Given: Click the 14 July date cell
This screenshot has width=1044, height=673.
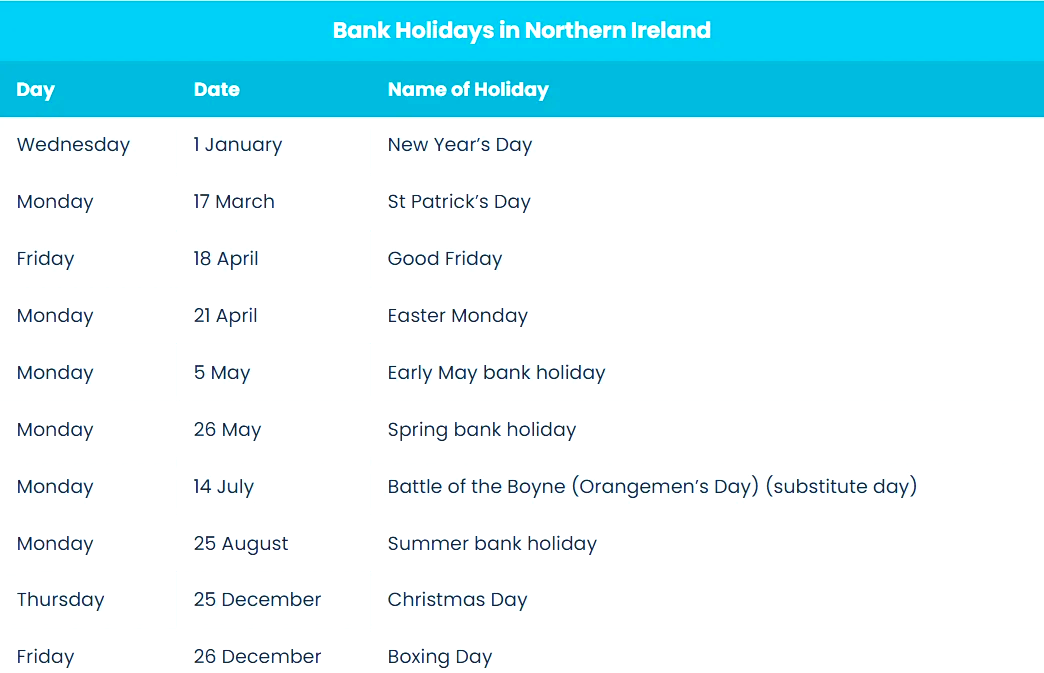Looking at the screenshot, I should click(x=223, y=486).
